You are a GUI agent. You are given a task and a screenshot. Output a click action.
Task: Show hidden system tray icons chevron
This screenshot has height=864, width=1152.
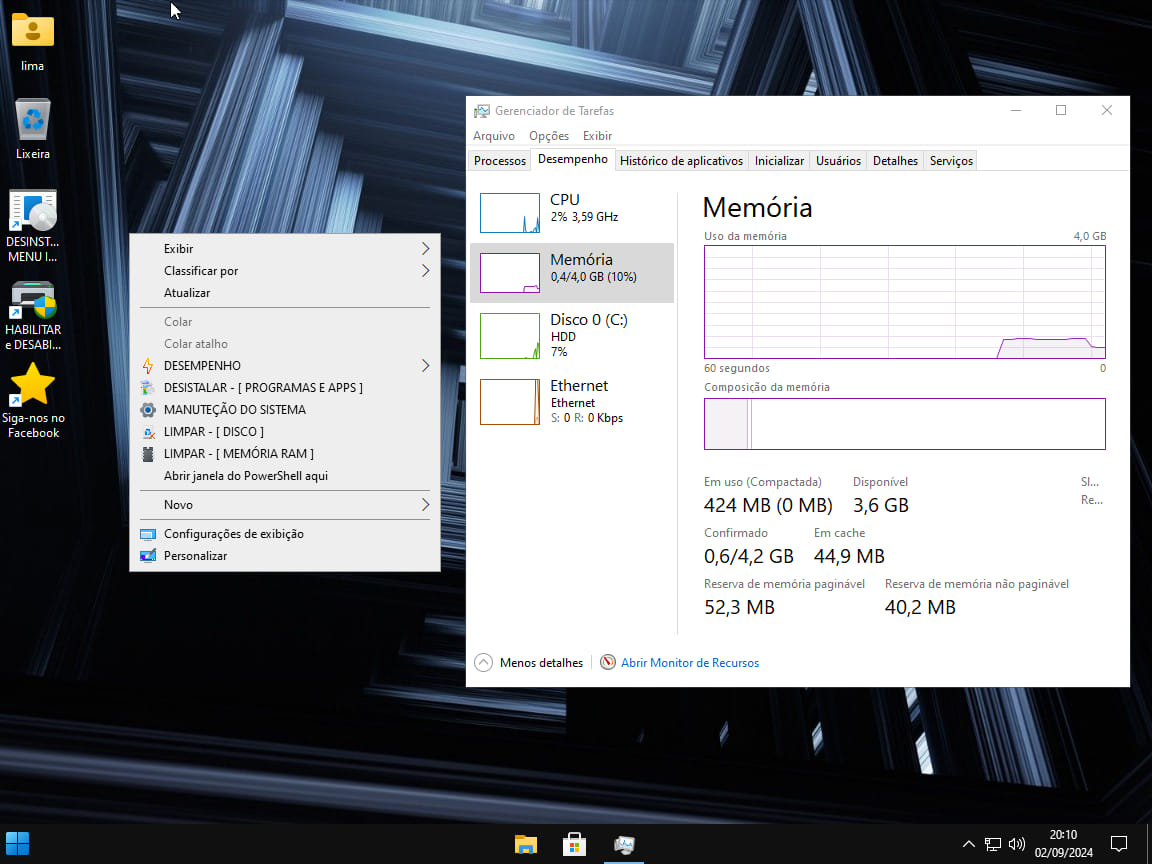[x=968, y=844]
